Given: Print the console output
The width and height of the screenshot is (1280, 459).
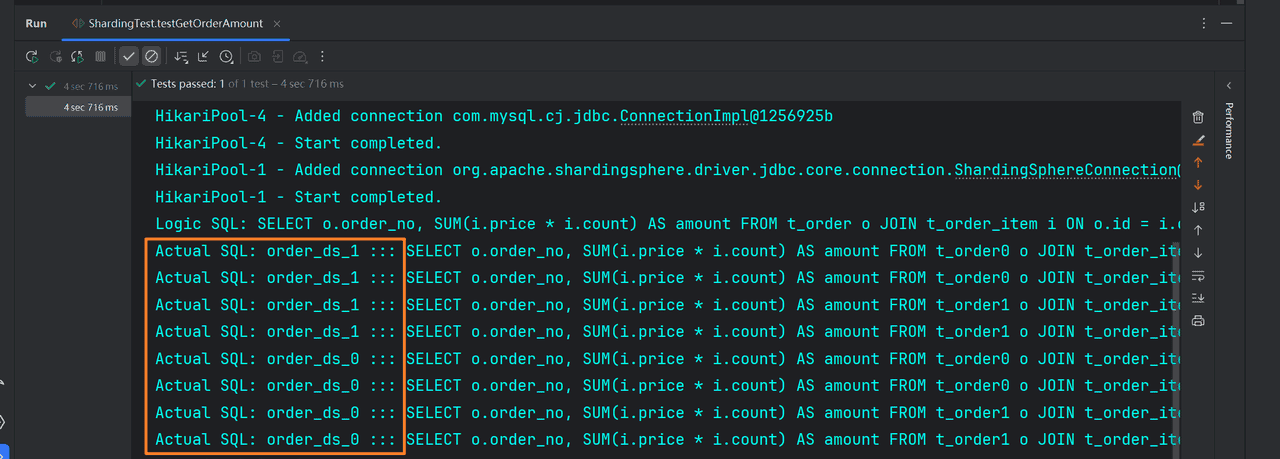Looking at the screenshot, I should (1198, 321).
